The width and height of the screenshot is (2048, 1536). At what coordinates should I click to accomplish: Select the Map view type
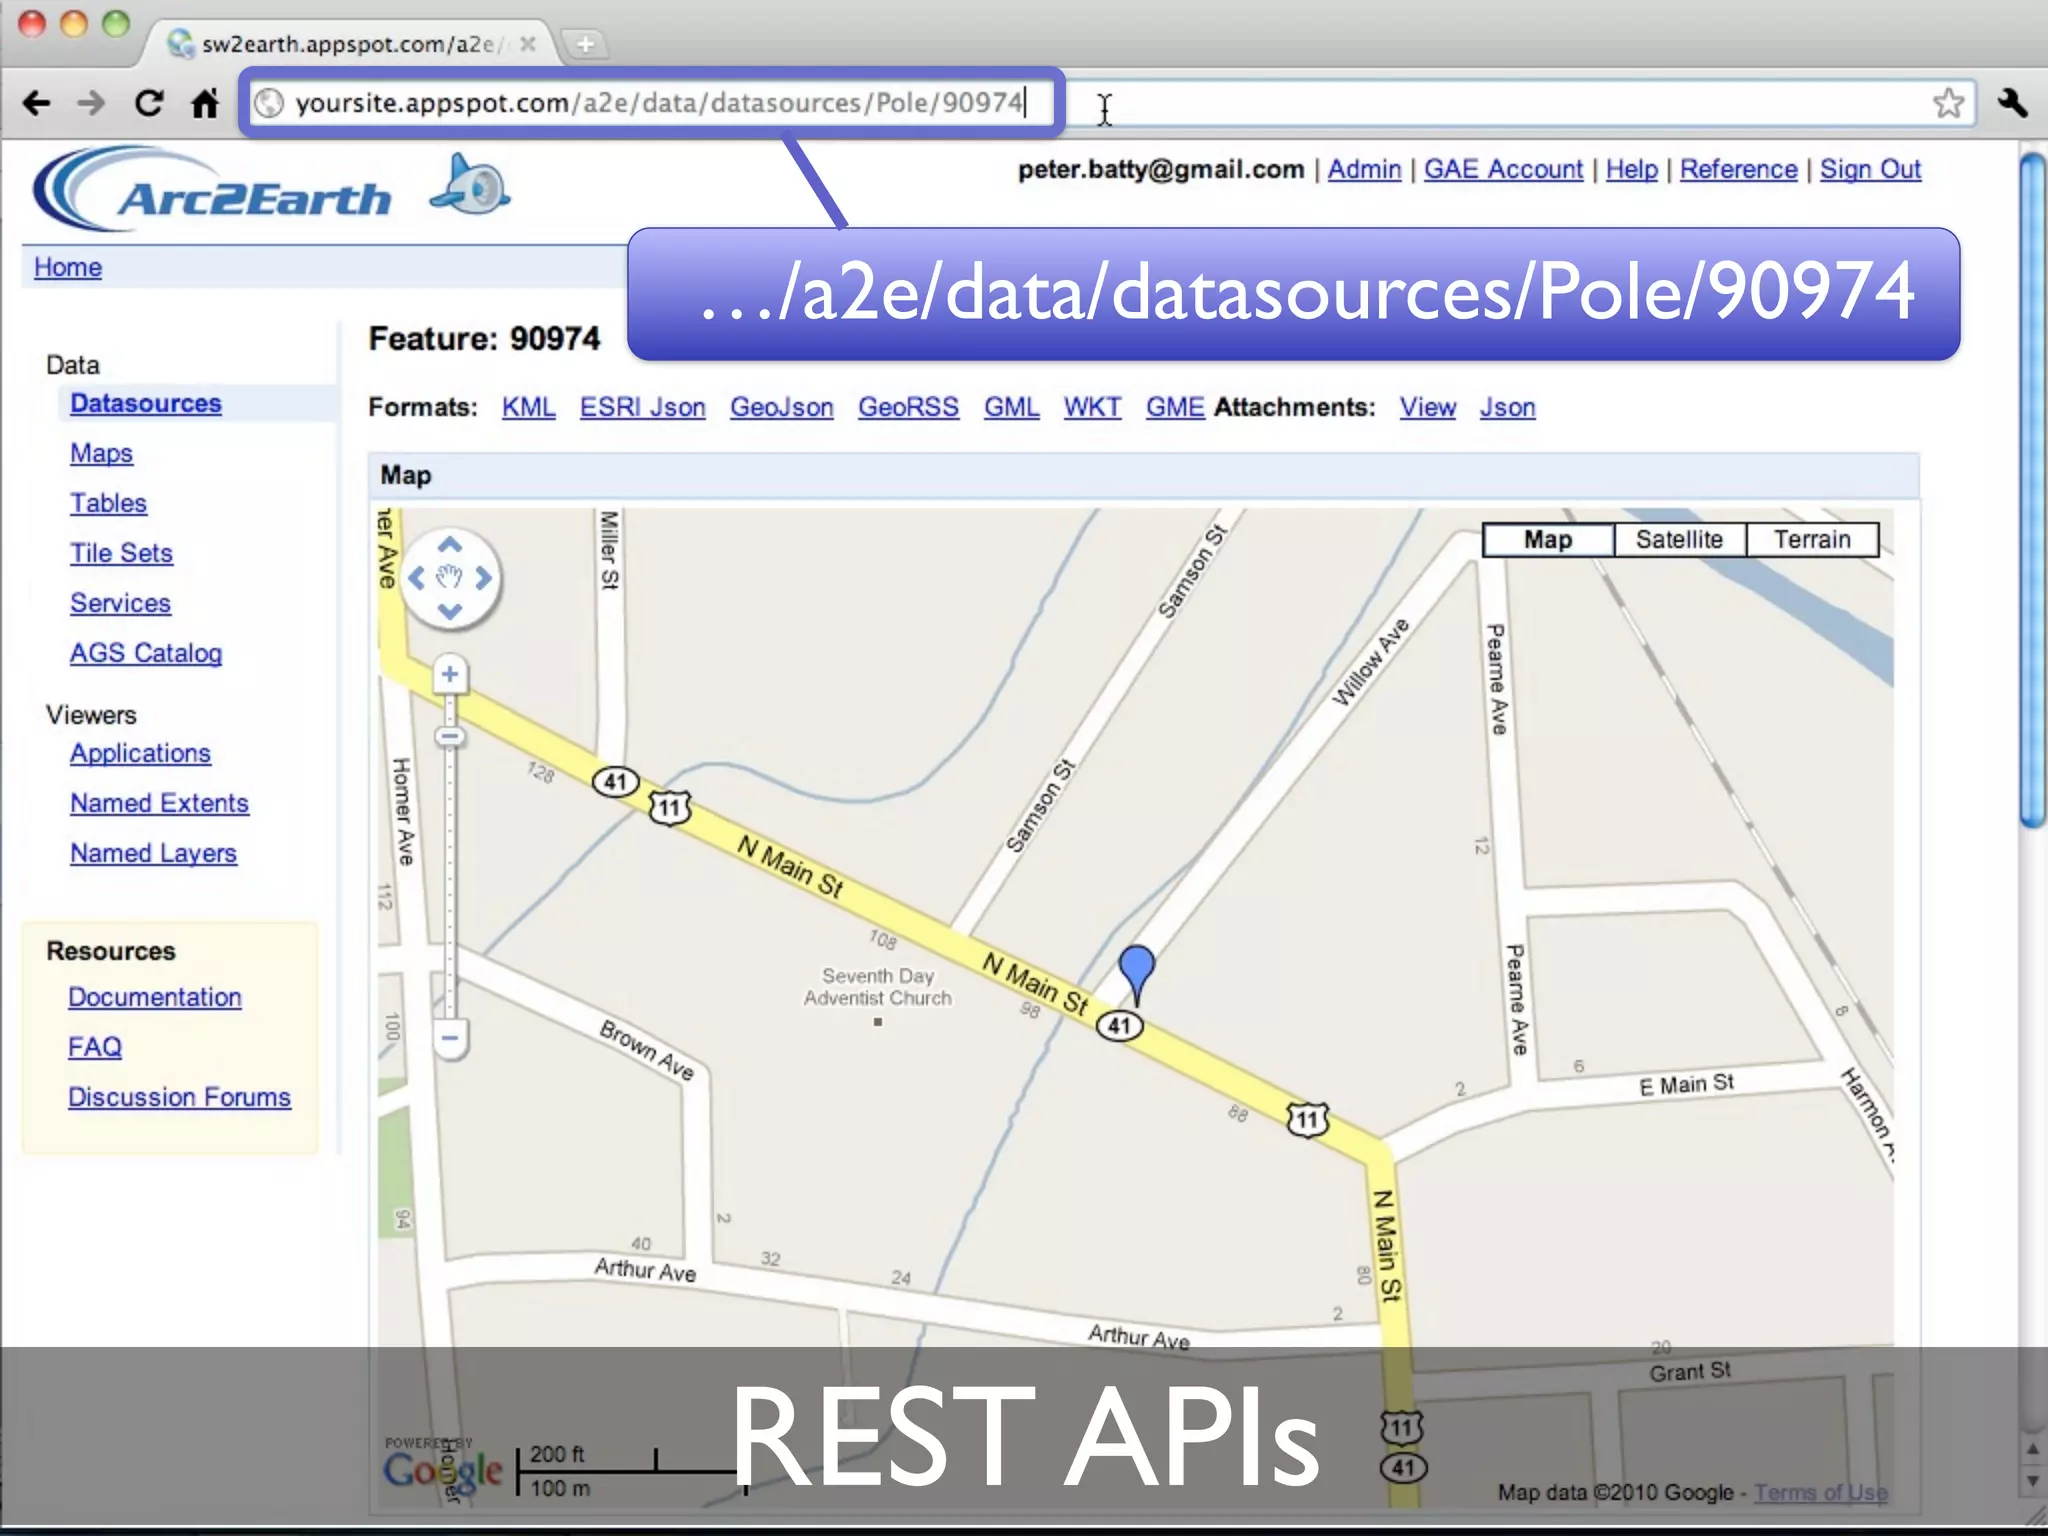(1548, 540)
